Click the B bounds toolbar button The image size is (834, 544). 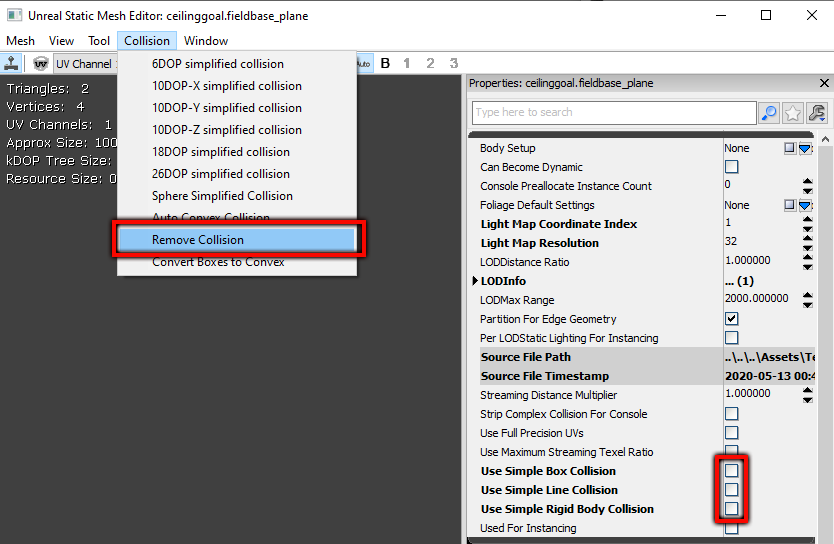386,64
